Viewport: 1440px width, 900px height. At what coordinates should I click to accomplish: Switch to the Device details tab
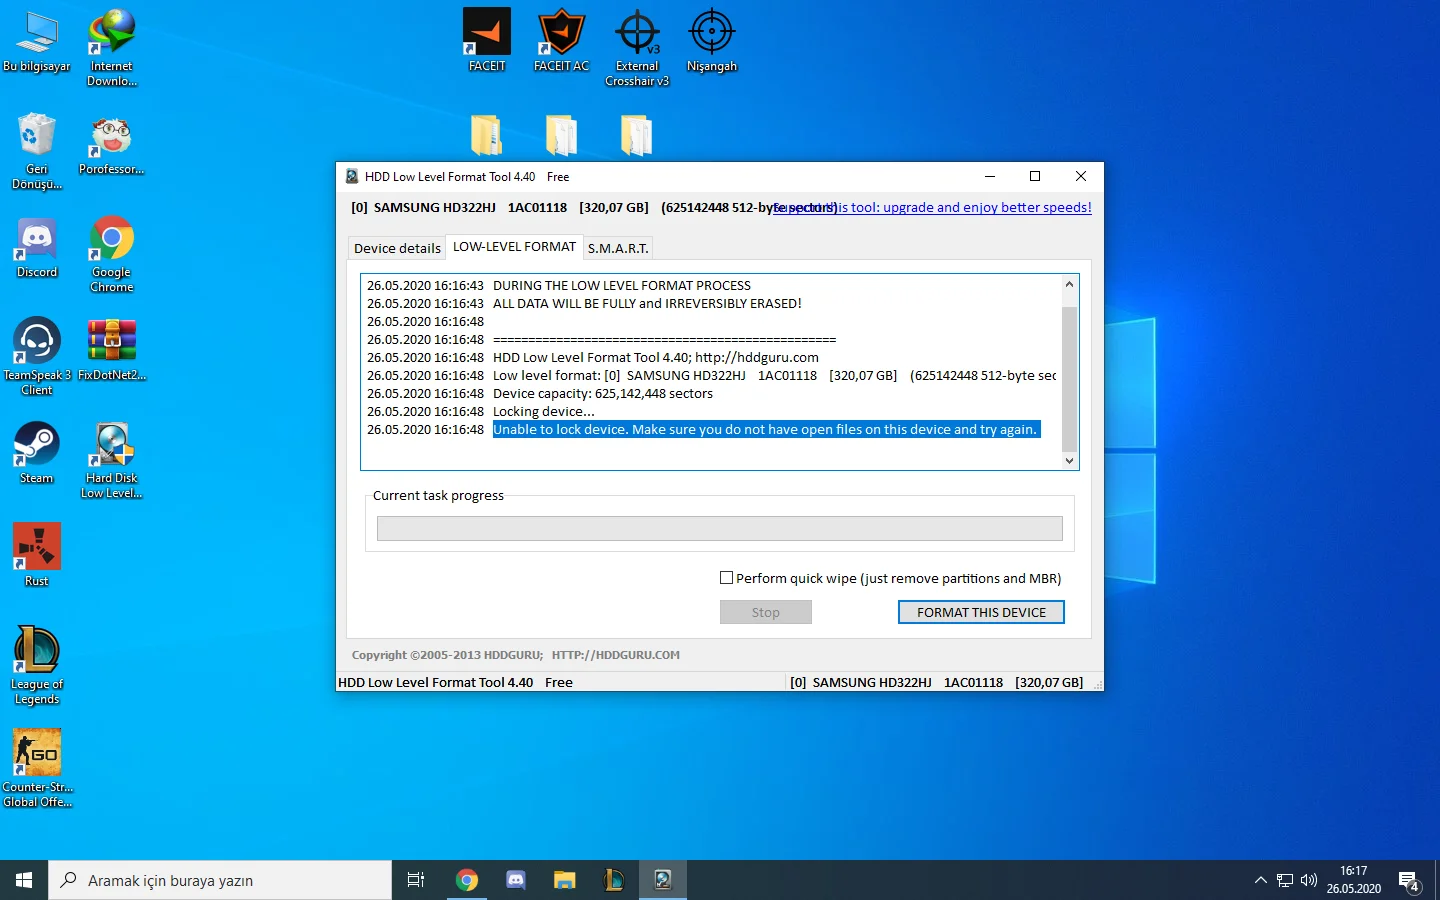(x=397, y=248)
